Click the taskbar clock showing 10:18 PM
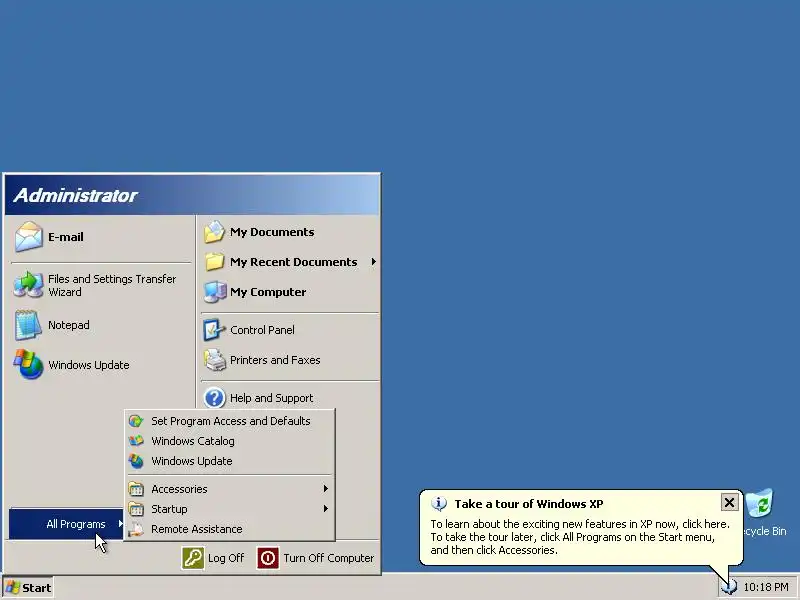This screenshot has height=600, width=800. (766, 587)
